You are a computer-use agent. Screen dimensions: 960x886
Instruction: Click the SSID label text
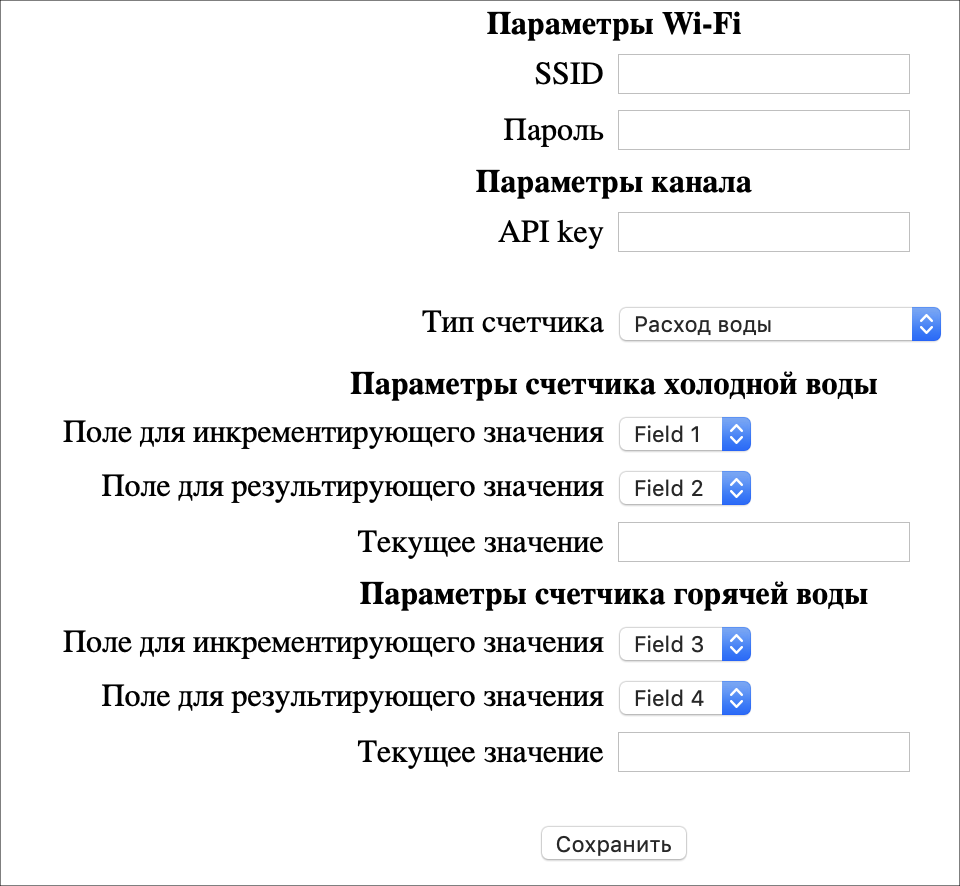coord(569,75)
